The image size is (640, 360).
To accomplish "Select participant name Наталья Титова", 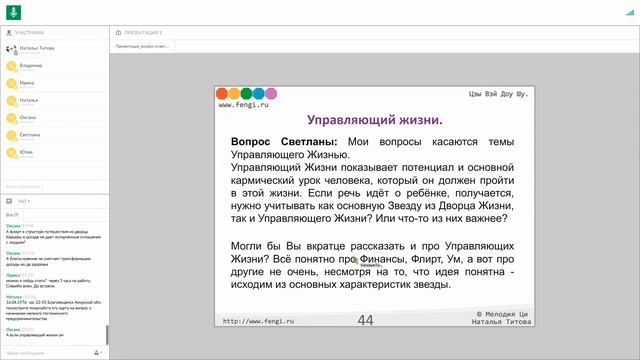I will pos(37,48).
